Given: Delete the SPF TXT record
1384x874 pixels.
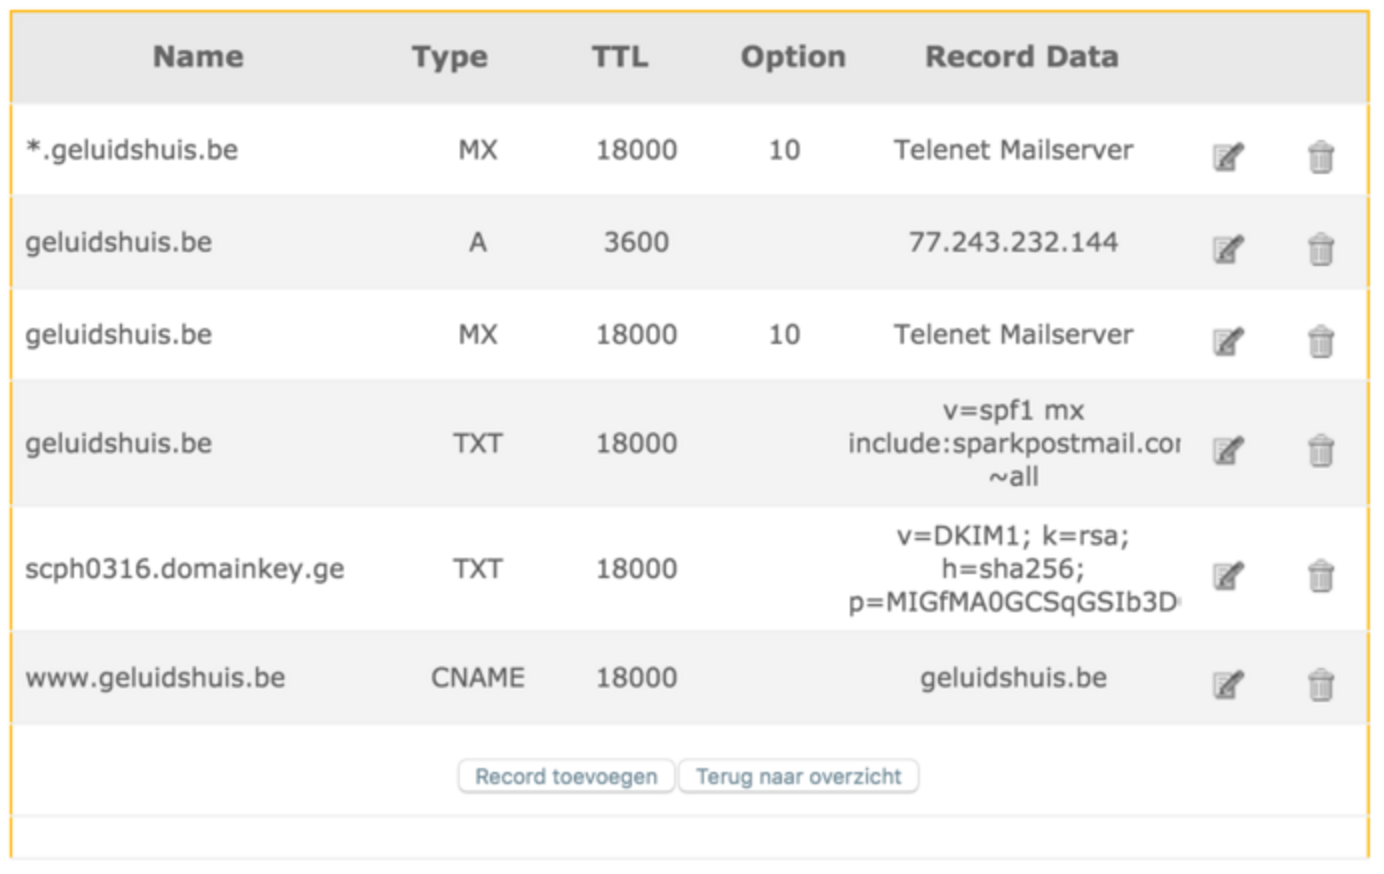Looking at the screenshot, I should 1320,450.
